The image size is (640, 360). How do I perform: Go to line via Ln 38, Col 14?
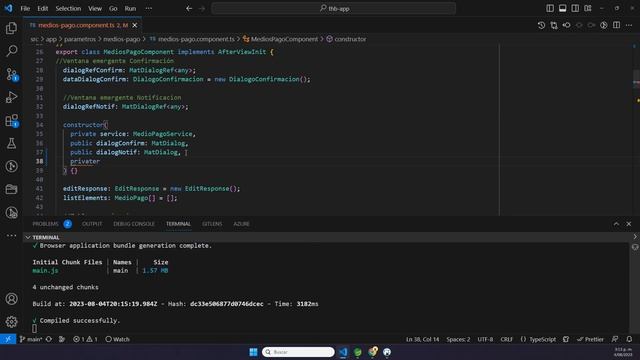pyautogui.click(x=422, y=339)
